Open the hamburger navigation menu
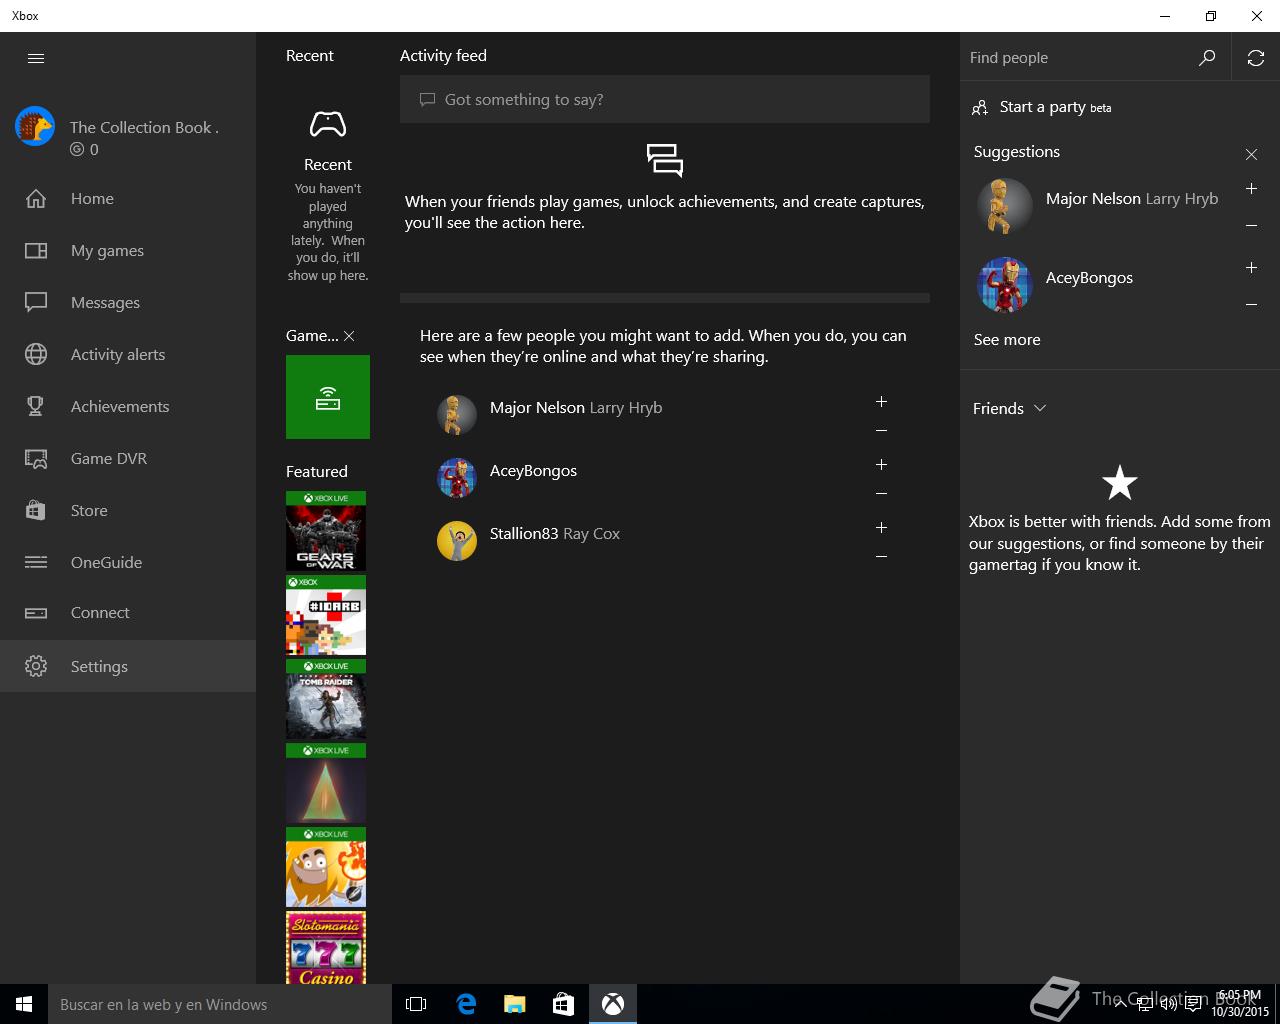1280x1024 pixels. (x=36, y=58)
